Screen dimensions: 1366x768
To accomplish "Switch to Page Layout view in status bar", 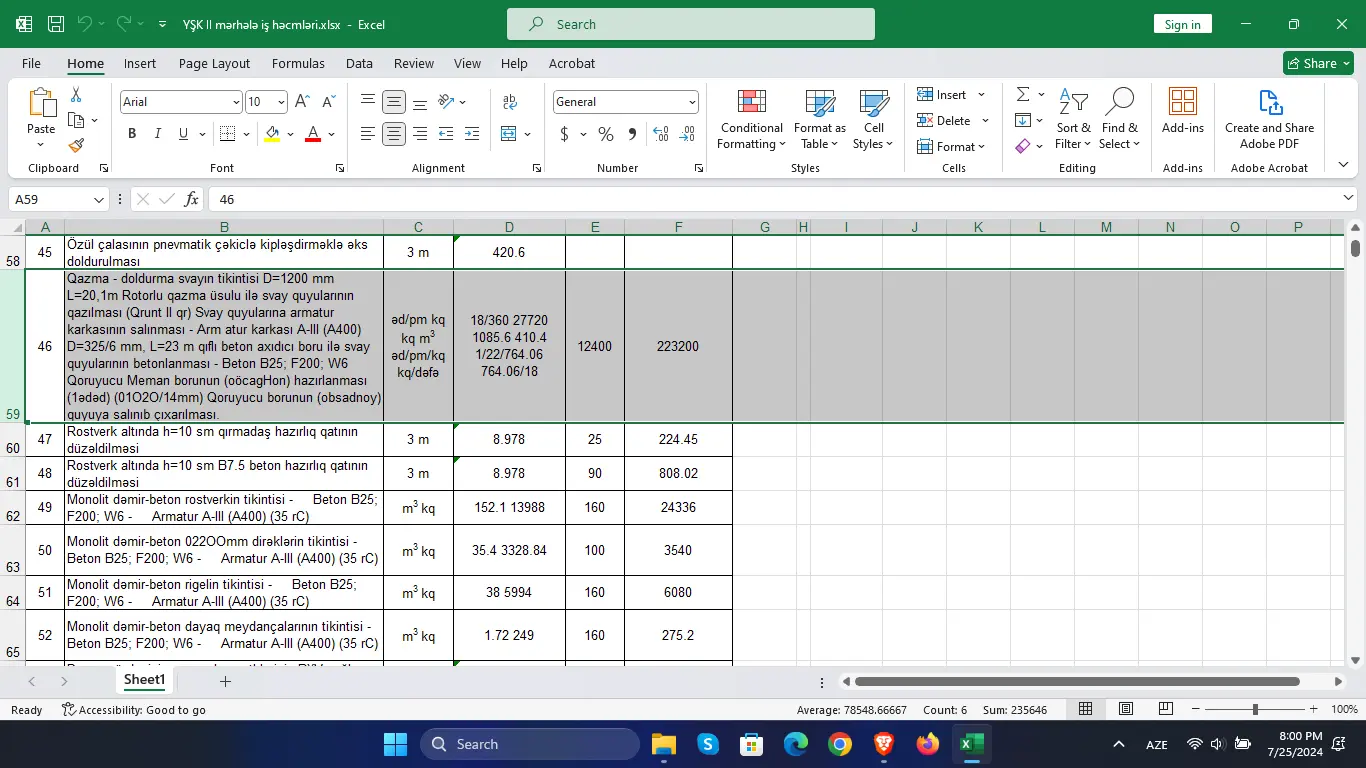I will point(1126,709).
